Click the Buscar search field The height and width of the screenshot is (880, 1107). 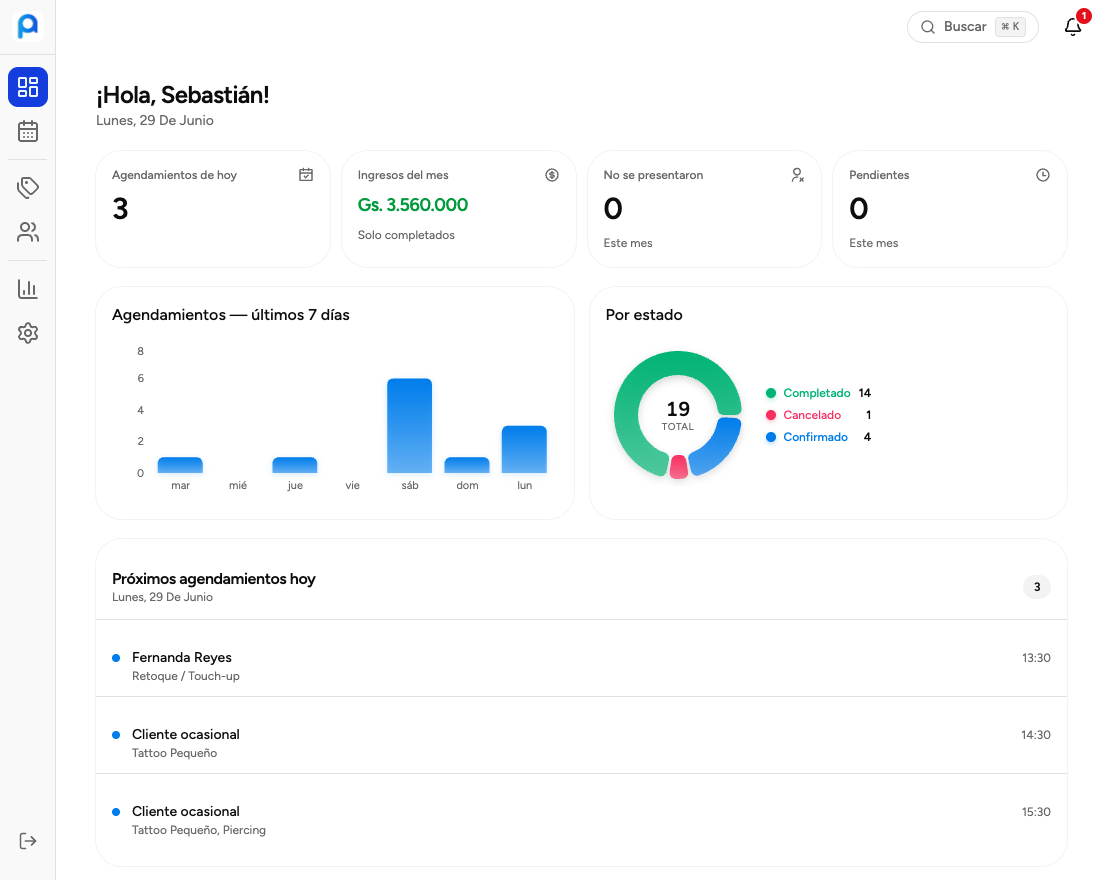tap(972, 27)
